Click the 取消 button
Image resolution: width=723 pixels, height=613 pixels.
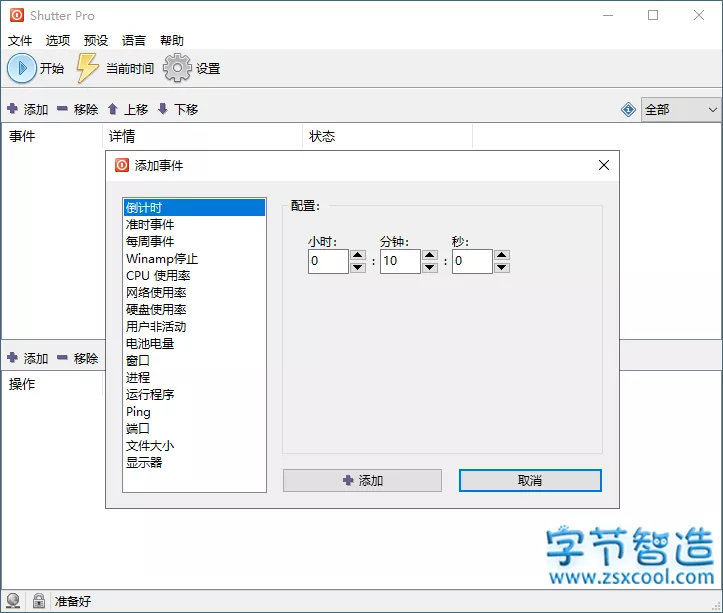click(530, 481)
